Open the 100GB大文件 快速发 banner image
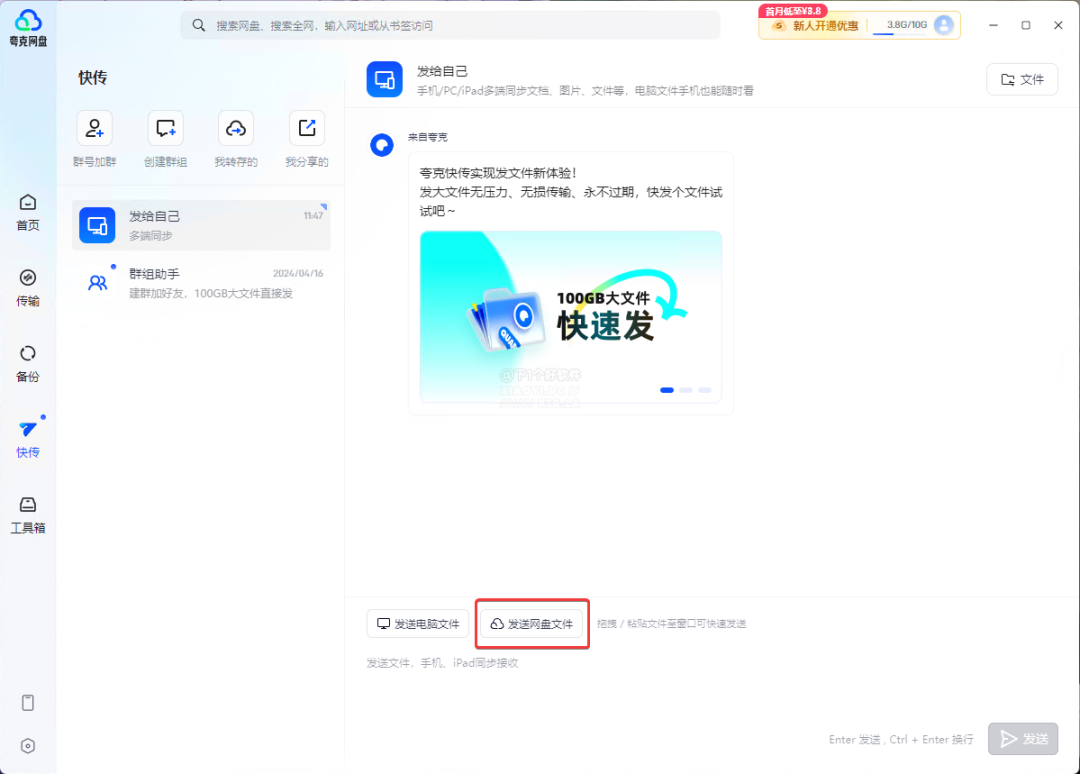 [571, 317]
